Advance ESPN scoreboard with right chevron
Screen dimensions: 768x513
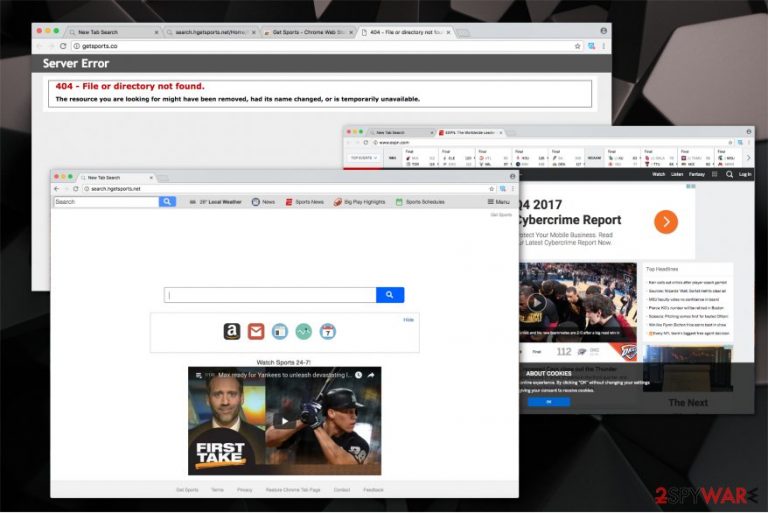point(748,158)
